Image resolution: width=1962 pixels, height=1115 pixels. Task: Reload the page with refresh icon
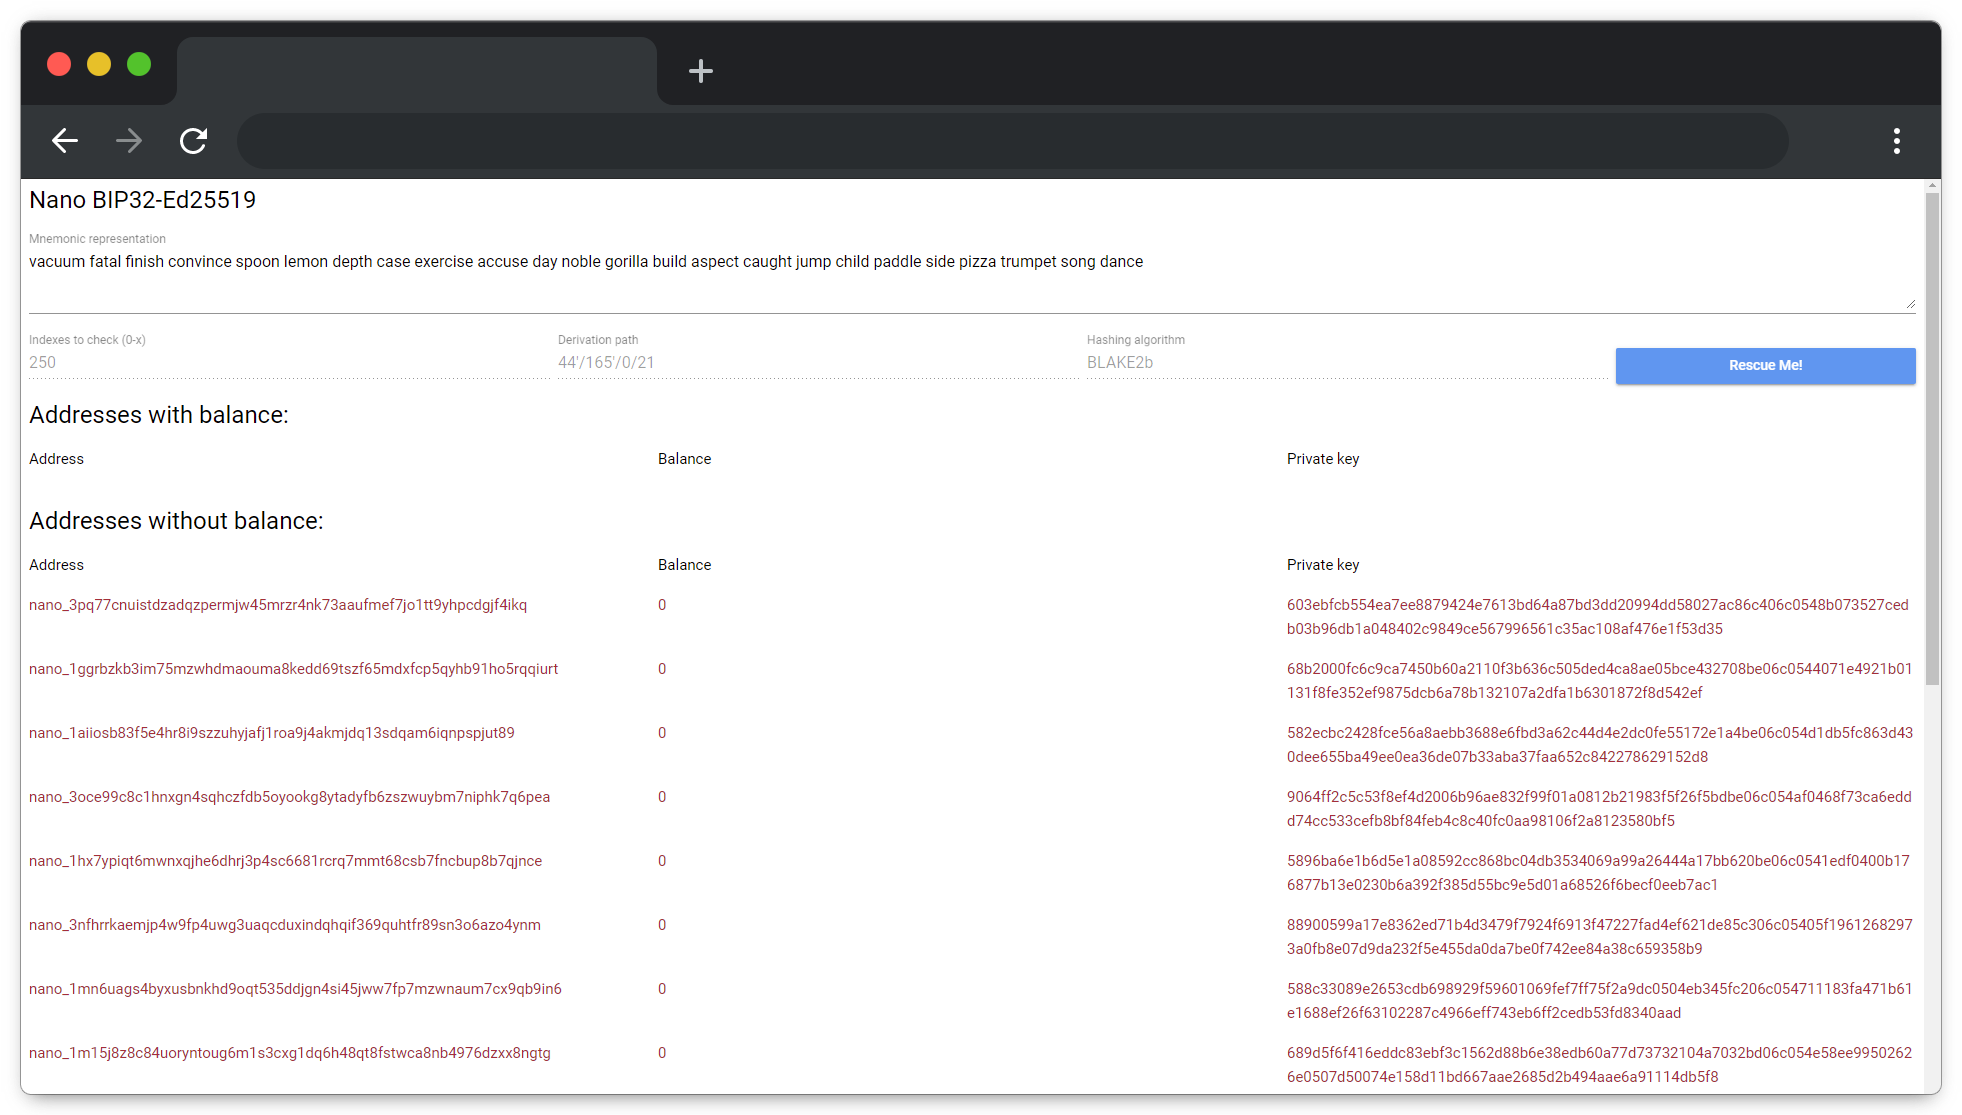point(193,141)
